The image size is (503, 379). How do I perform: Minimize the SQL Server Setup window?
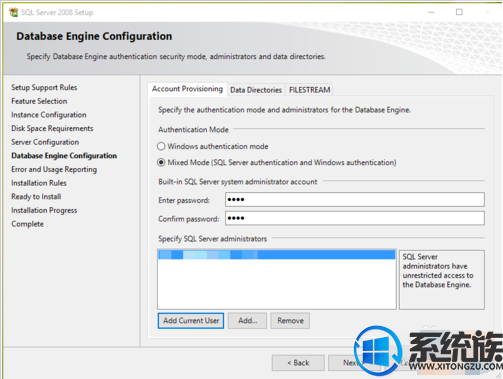431,12
